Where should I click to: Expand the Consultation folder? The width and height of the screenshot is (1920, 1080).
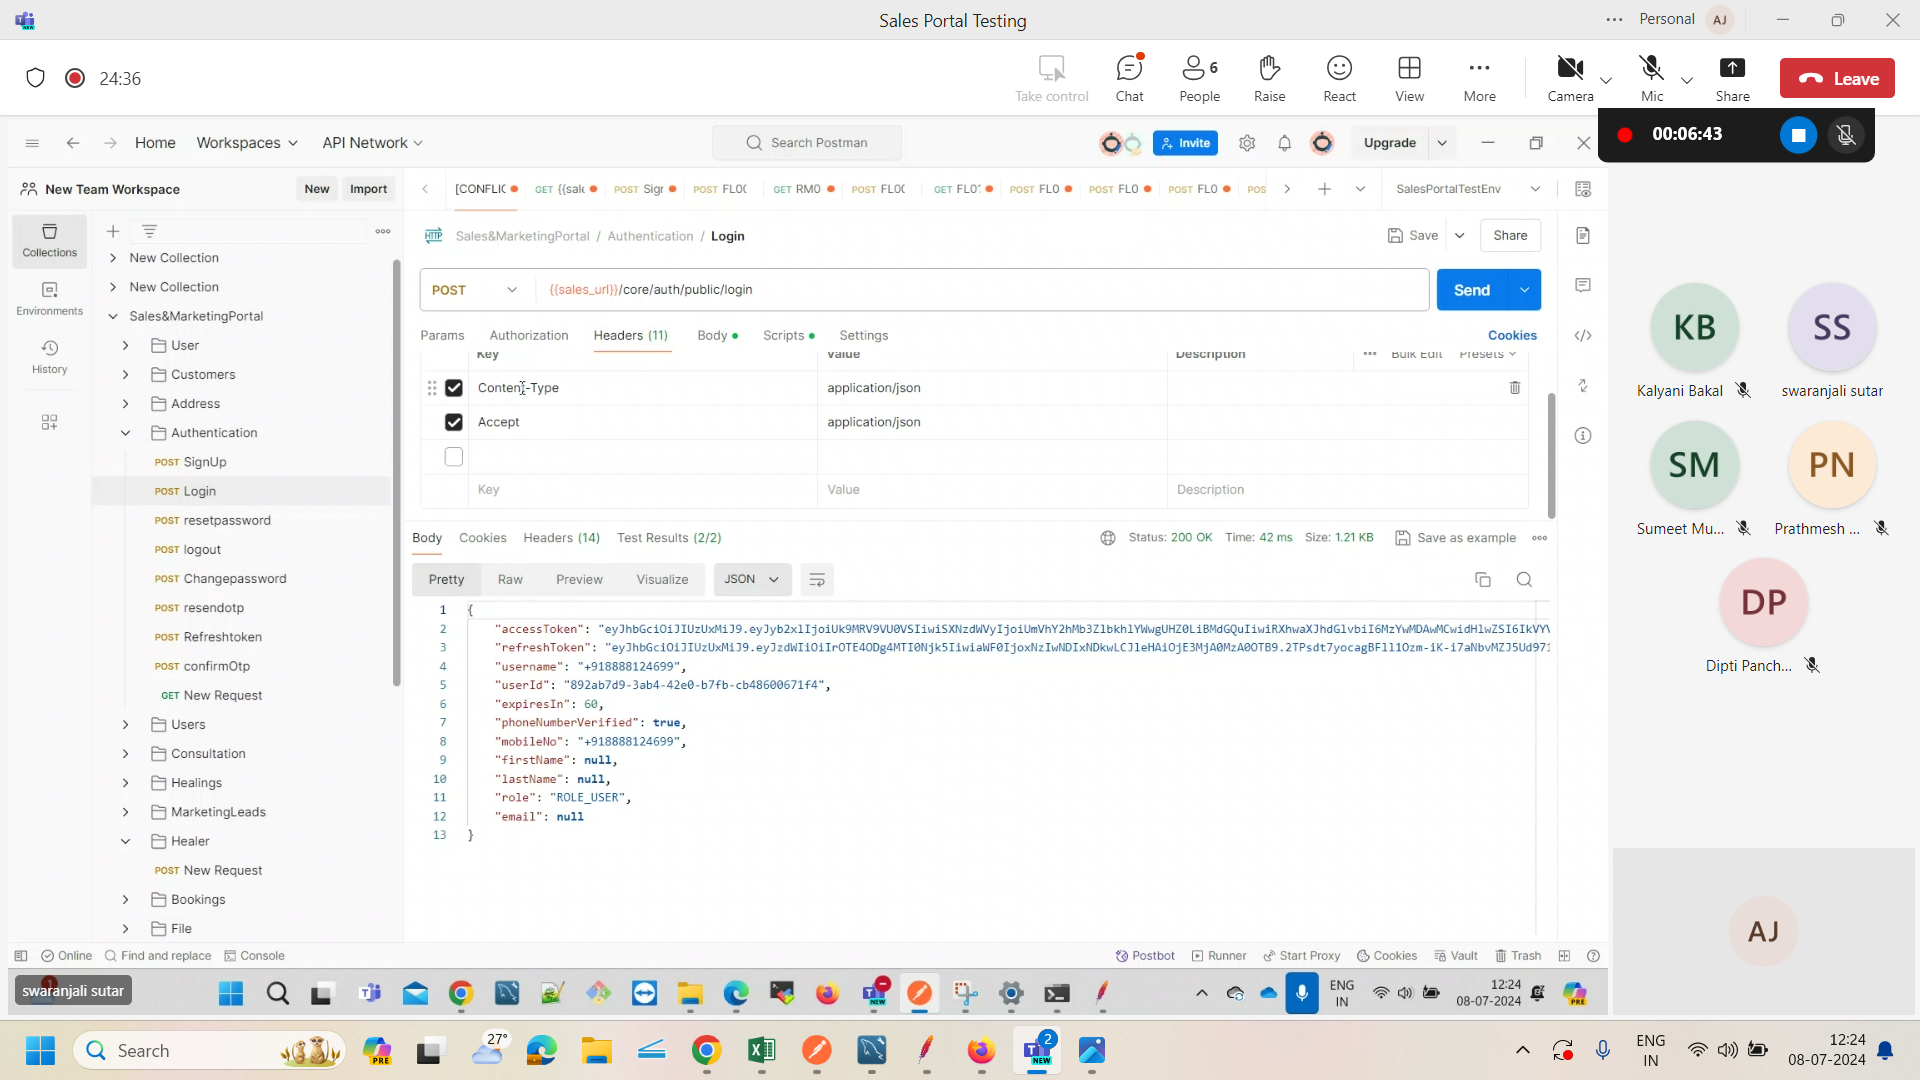pyautogui.click(x=126, y=754)
